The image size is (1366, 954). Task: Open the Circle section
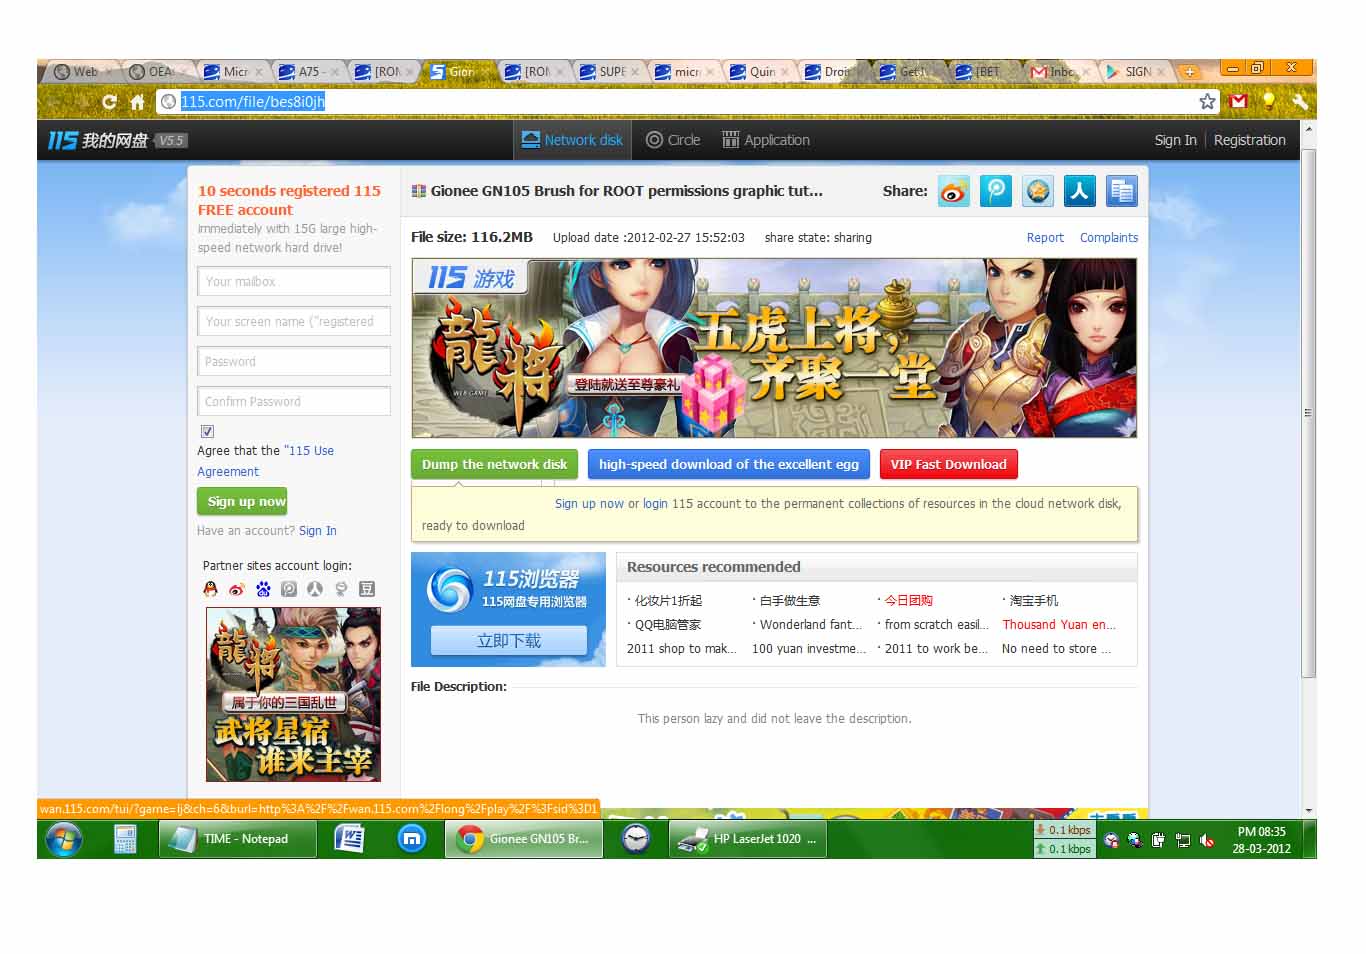pos(673,140)
